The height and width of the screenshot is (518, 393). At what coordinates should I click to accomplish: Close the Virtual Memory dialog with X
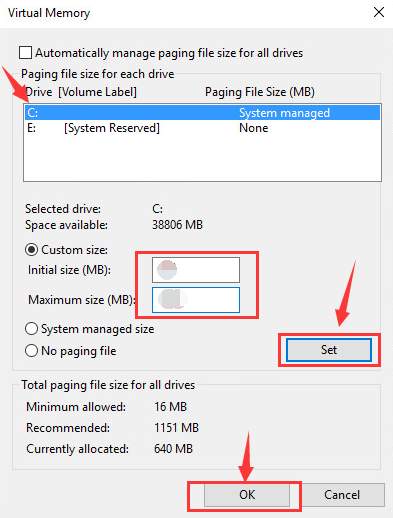(x=379, y=13)
